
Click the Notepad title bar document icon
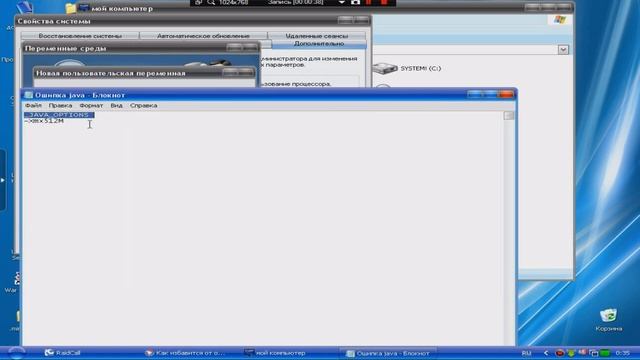[x=29, y=95]
